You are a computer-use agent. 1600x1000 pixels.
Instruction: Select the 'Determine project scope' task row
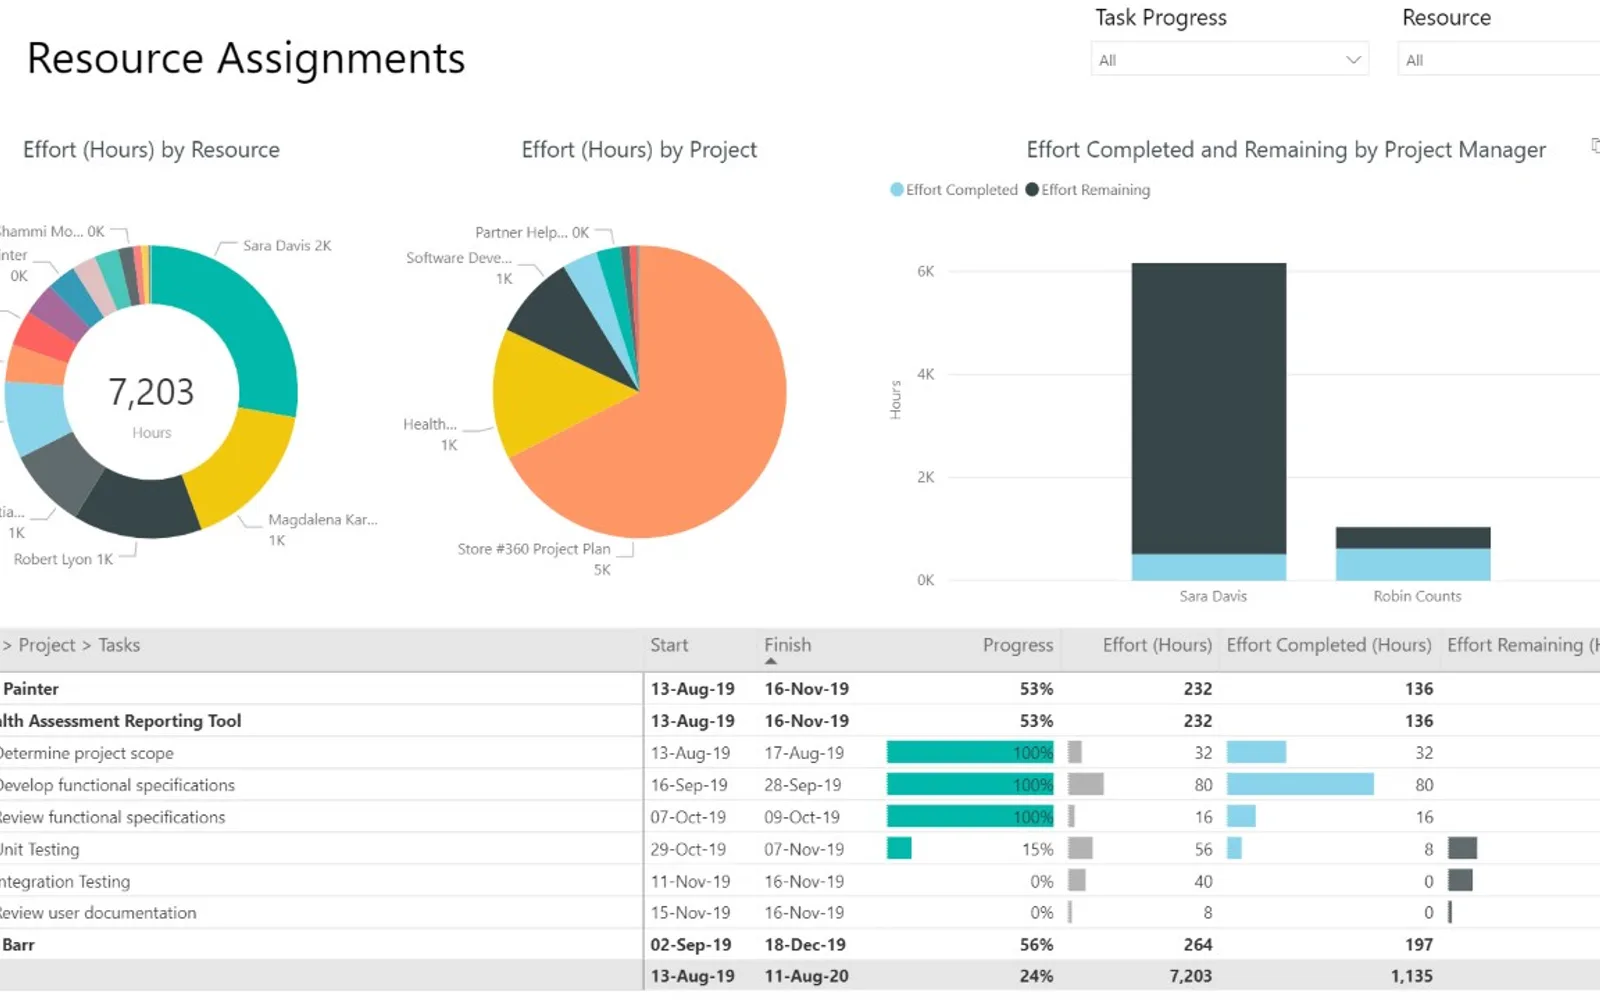tap(800, 753)
